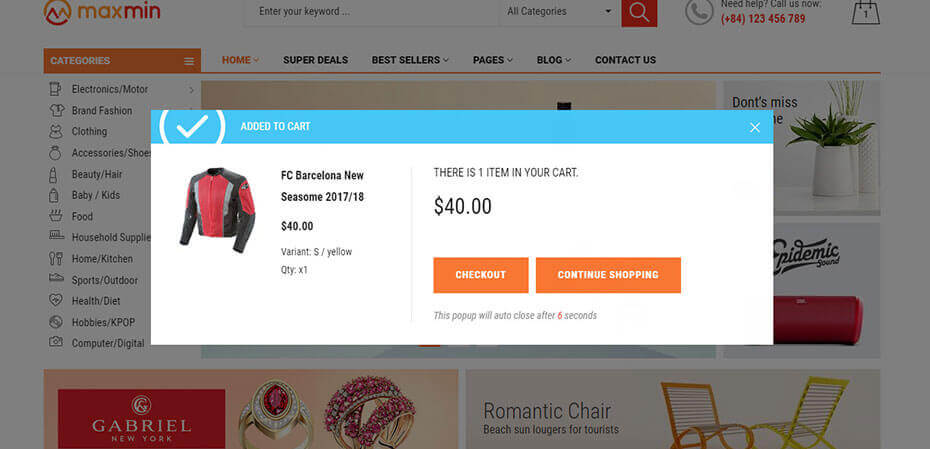Click the red jacket product thumbnail
This screenshot has height=449, width=930.
coord(218,210)
